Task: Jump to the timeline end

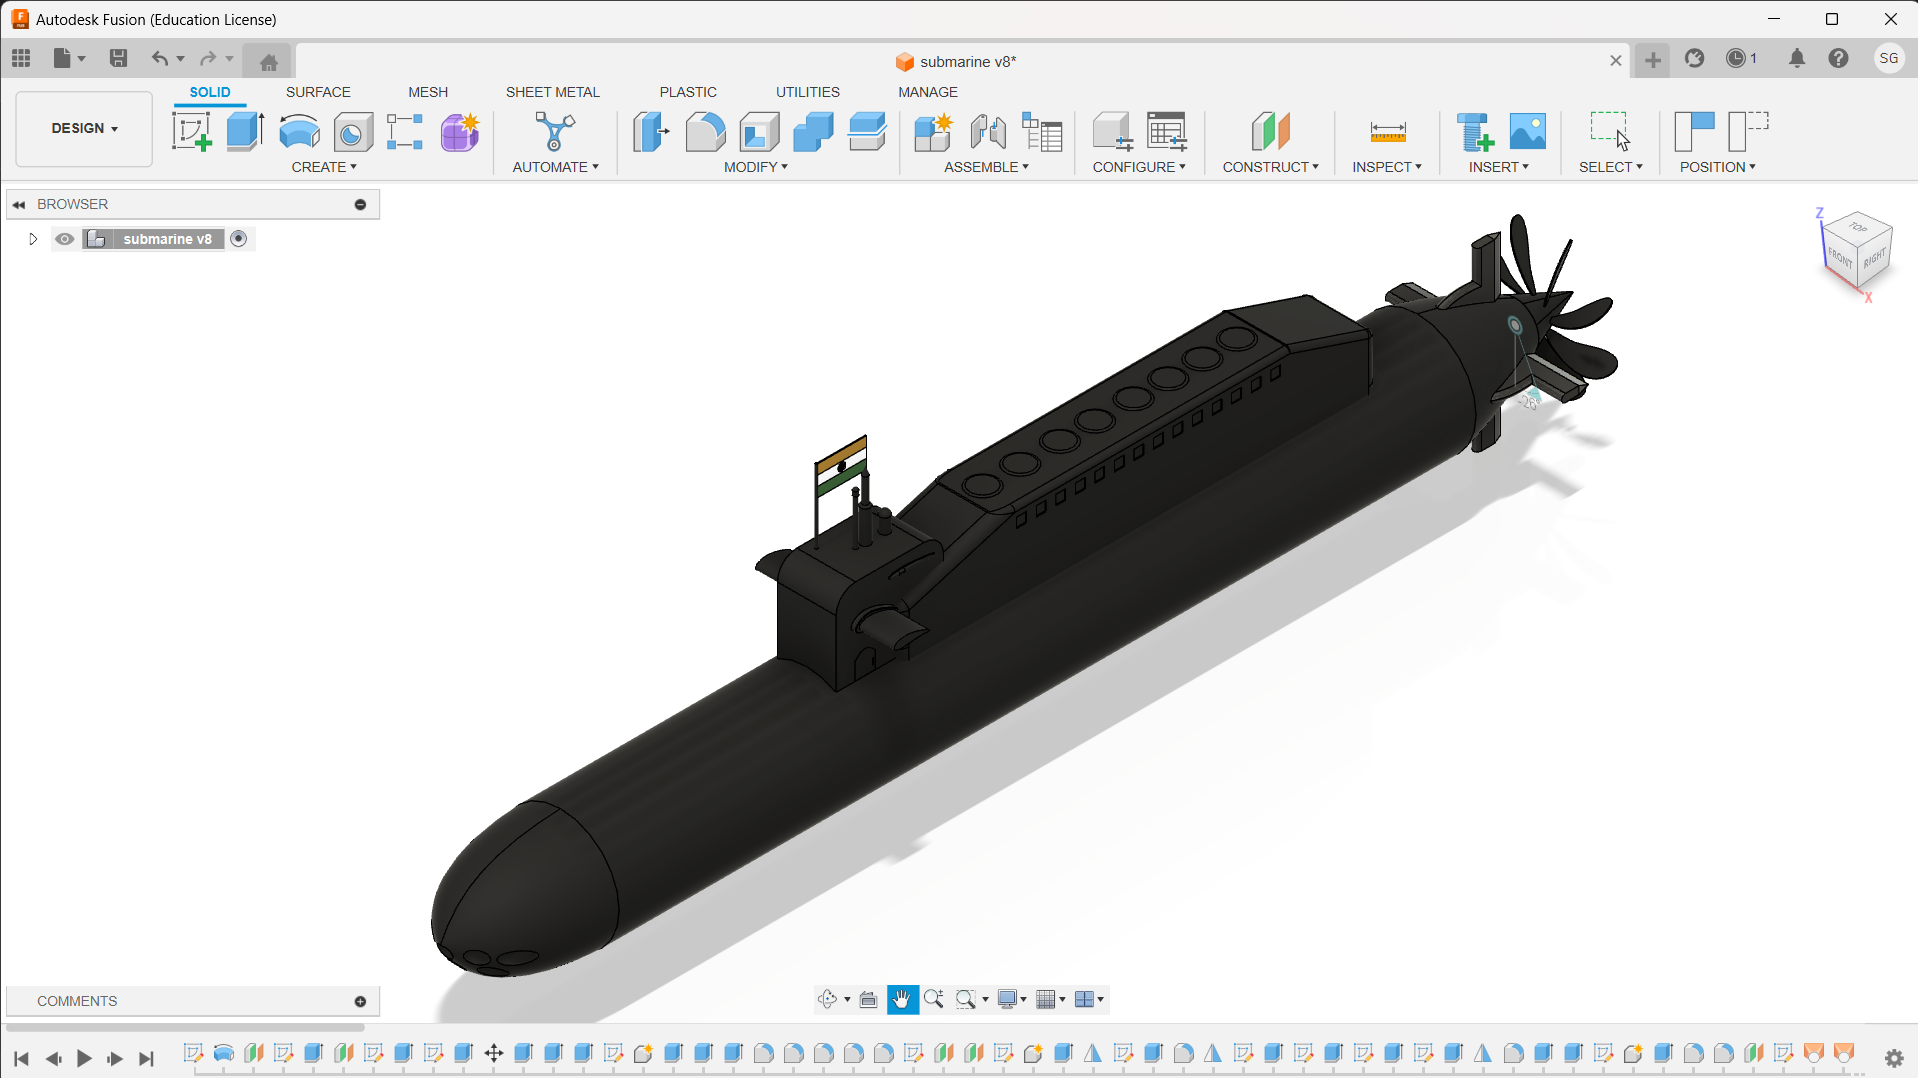Action: [x=147, y=1058]
